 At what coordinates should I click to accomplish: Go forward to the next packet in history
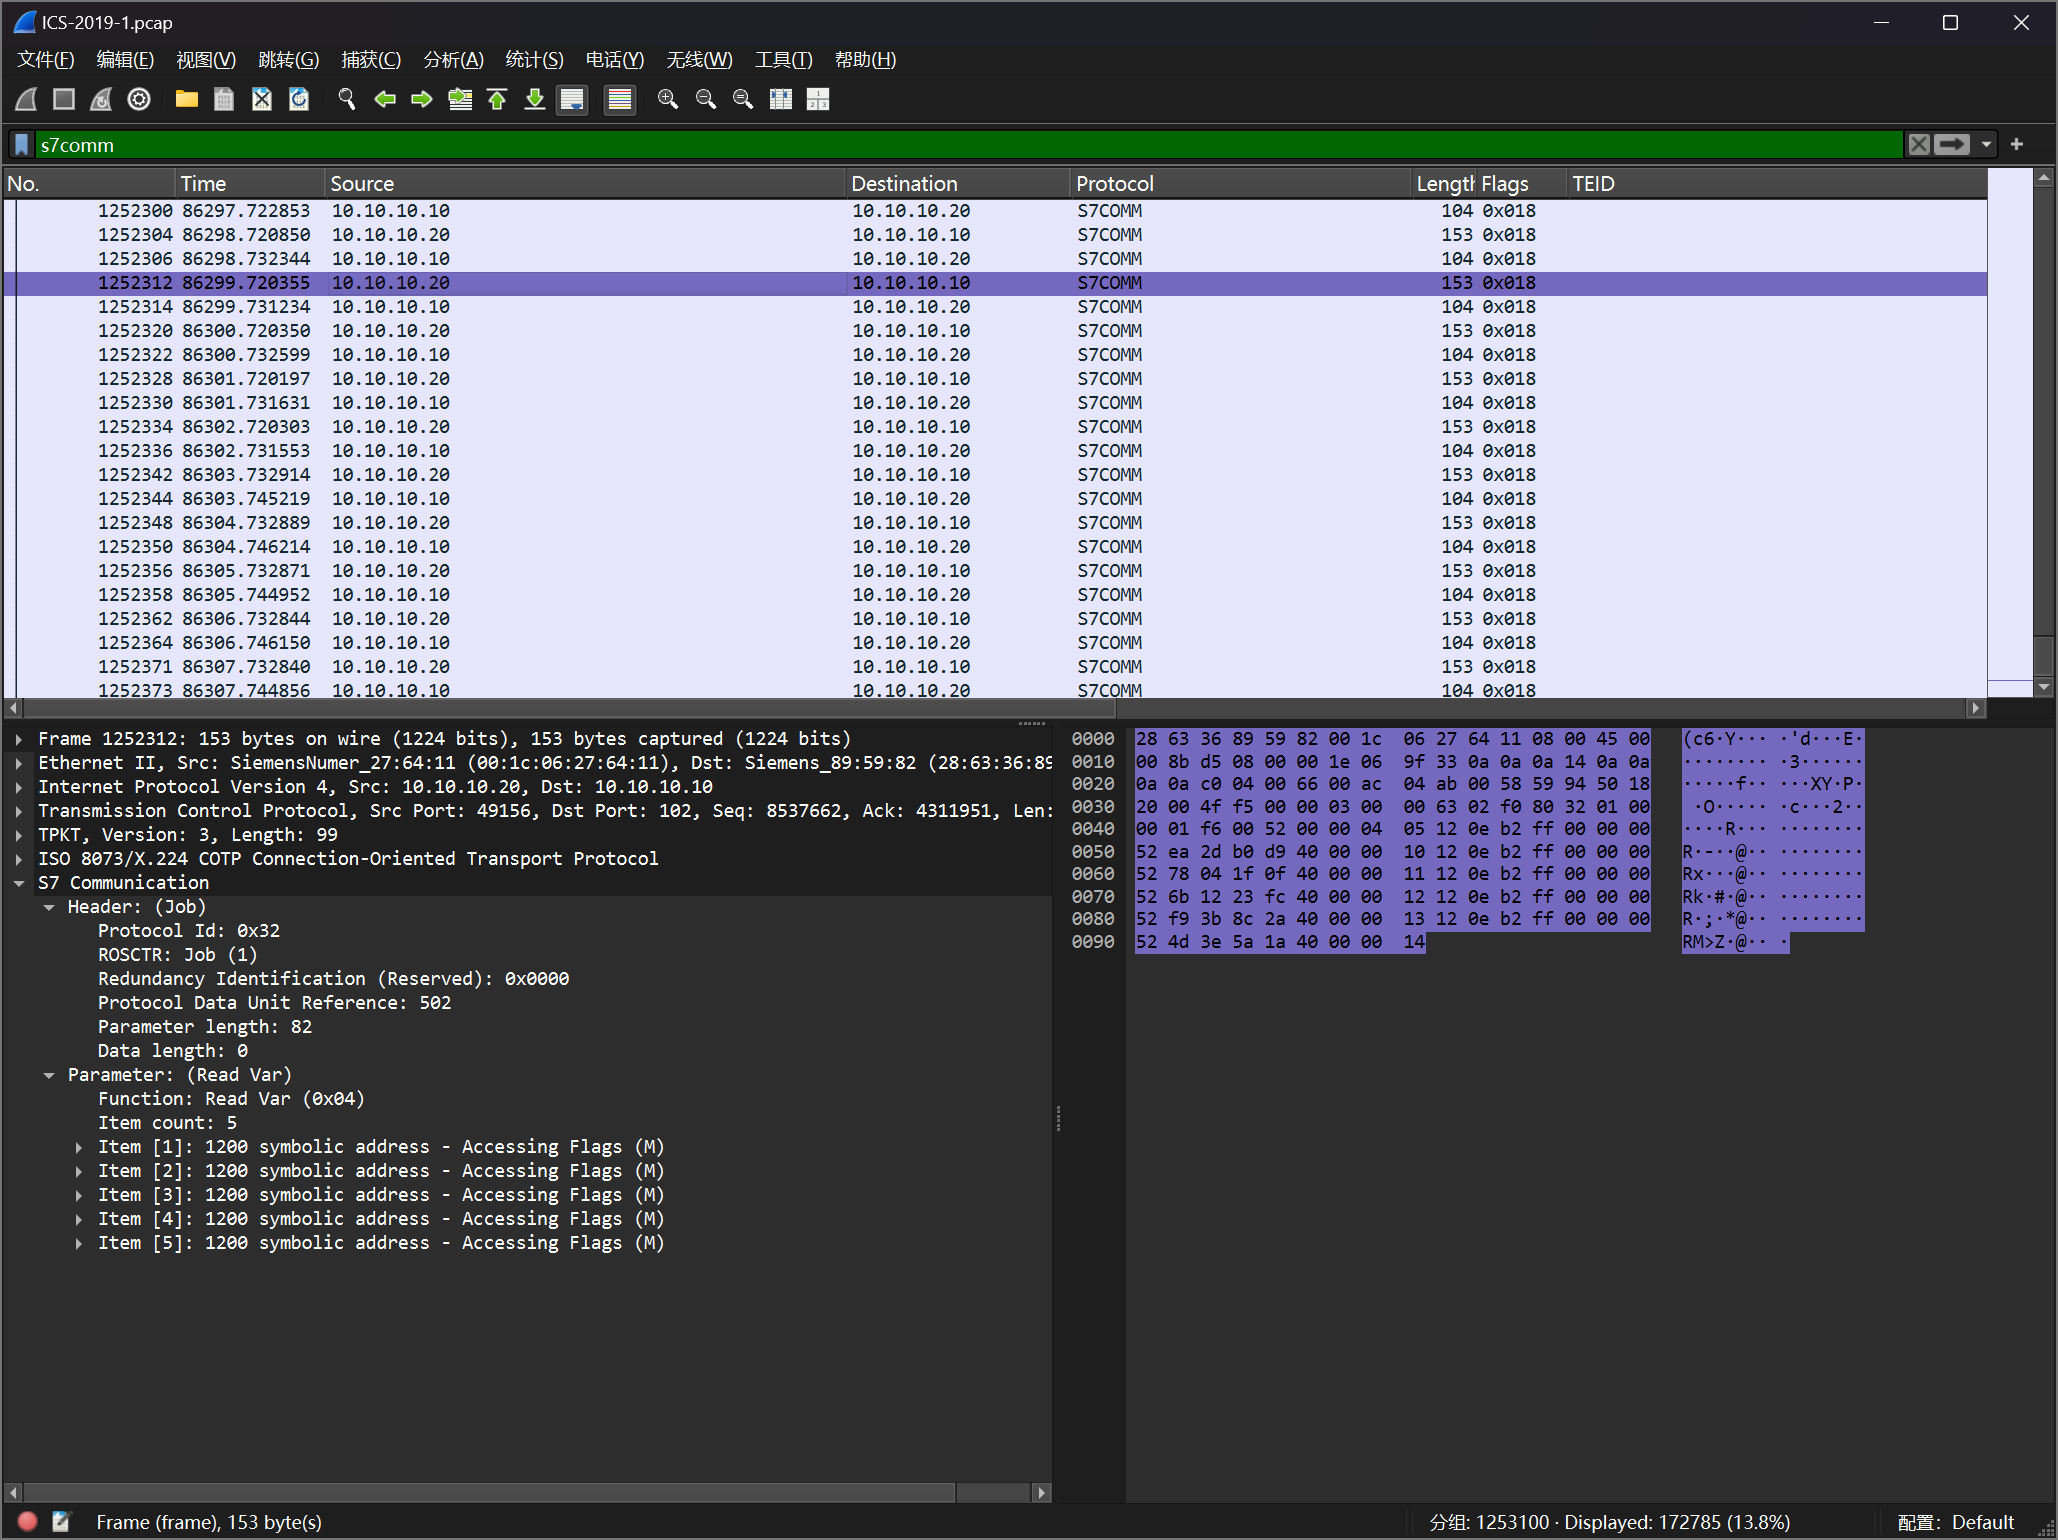click(x=422, y=99)
